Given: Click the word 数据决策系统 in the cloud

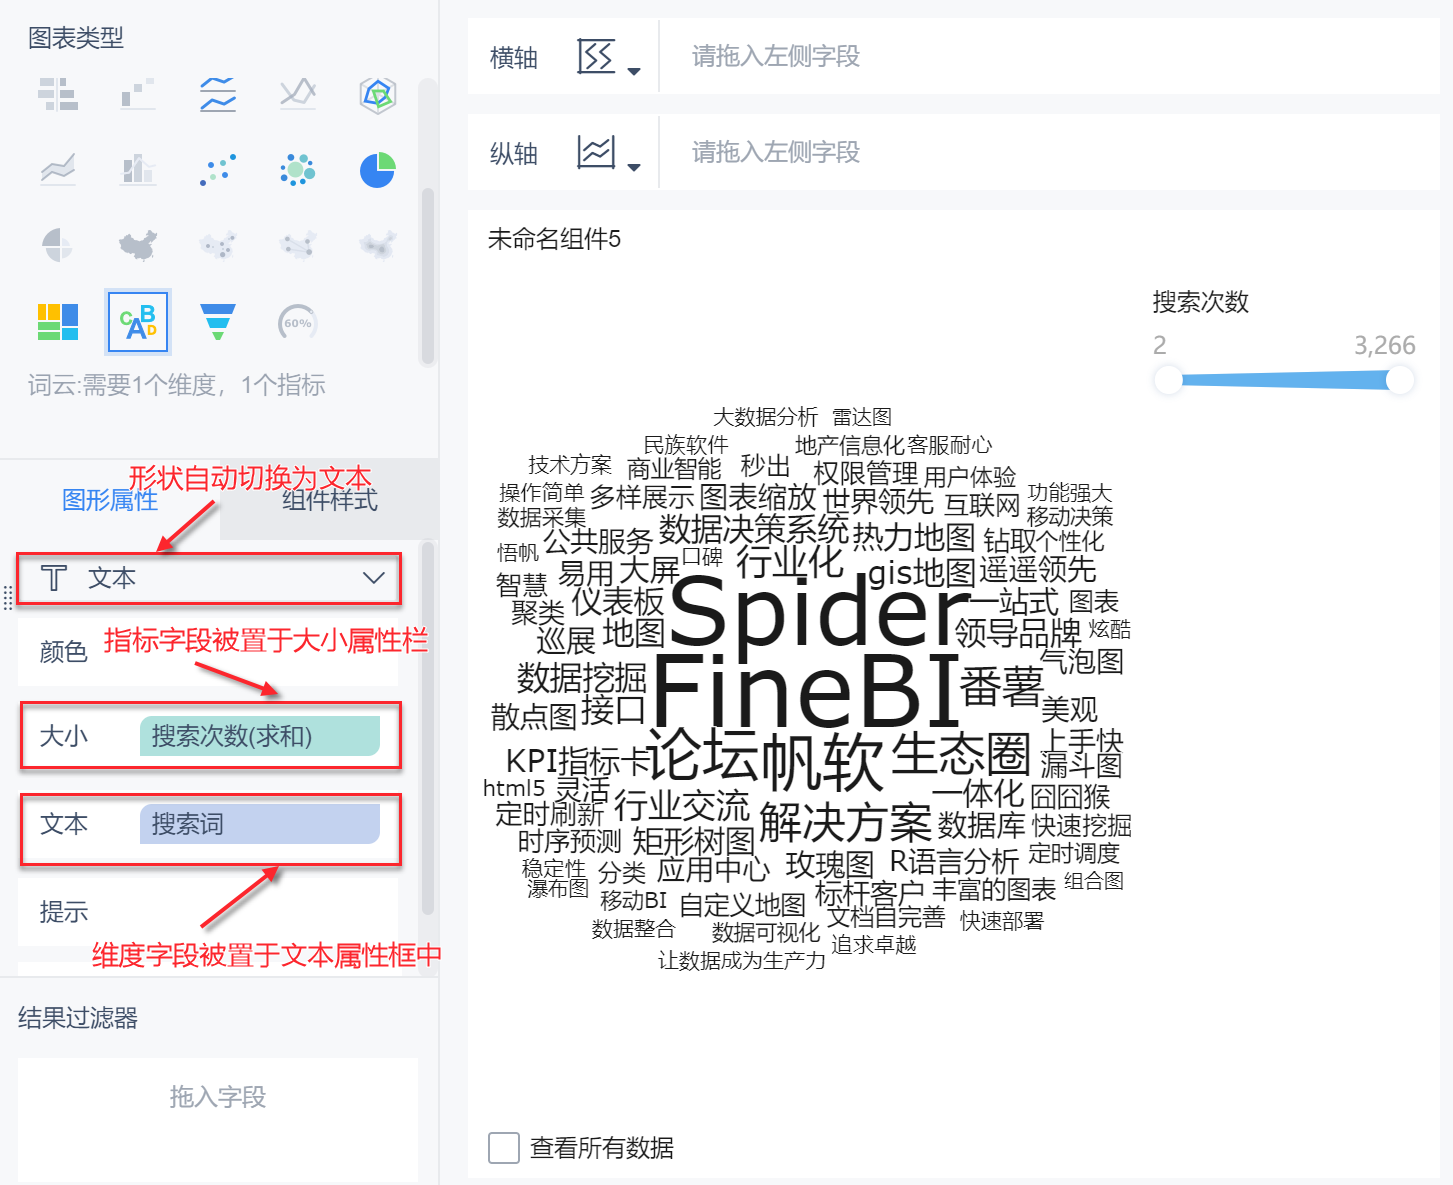Looking at the screenshot, I should coord(753,528).
